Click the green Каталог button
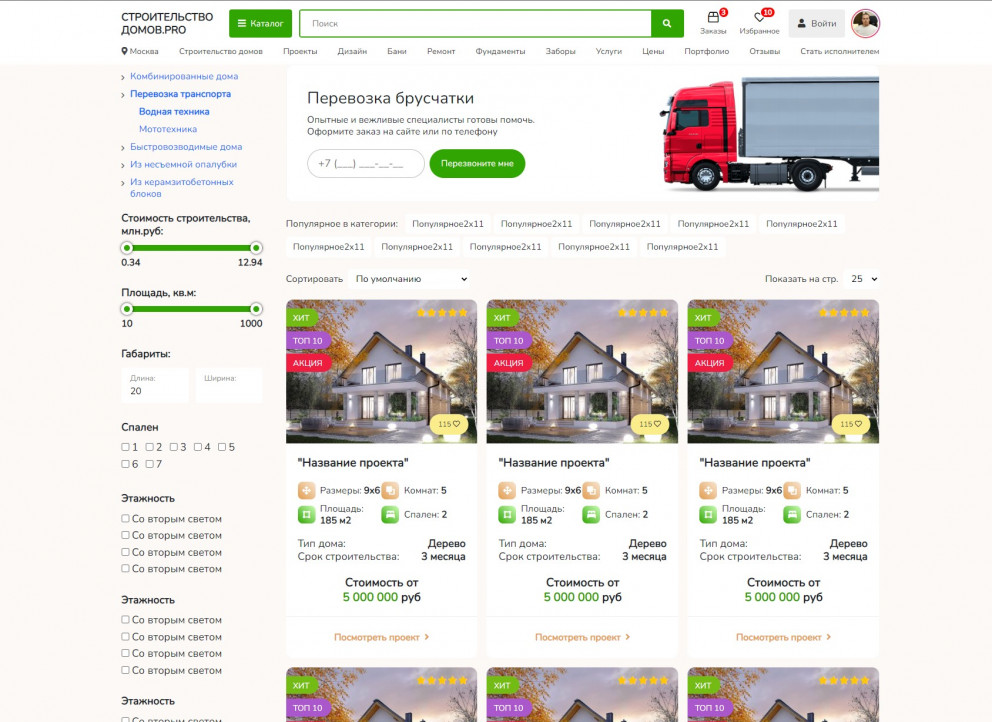This screenshot has height=722, width=992. pyautogui.click(x=259, y=23)
